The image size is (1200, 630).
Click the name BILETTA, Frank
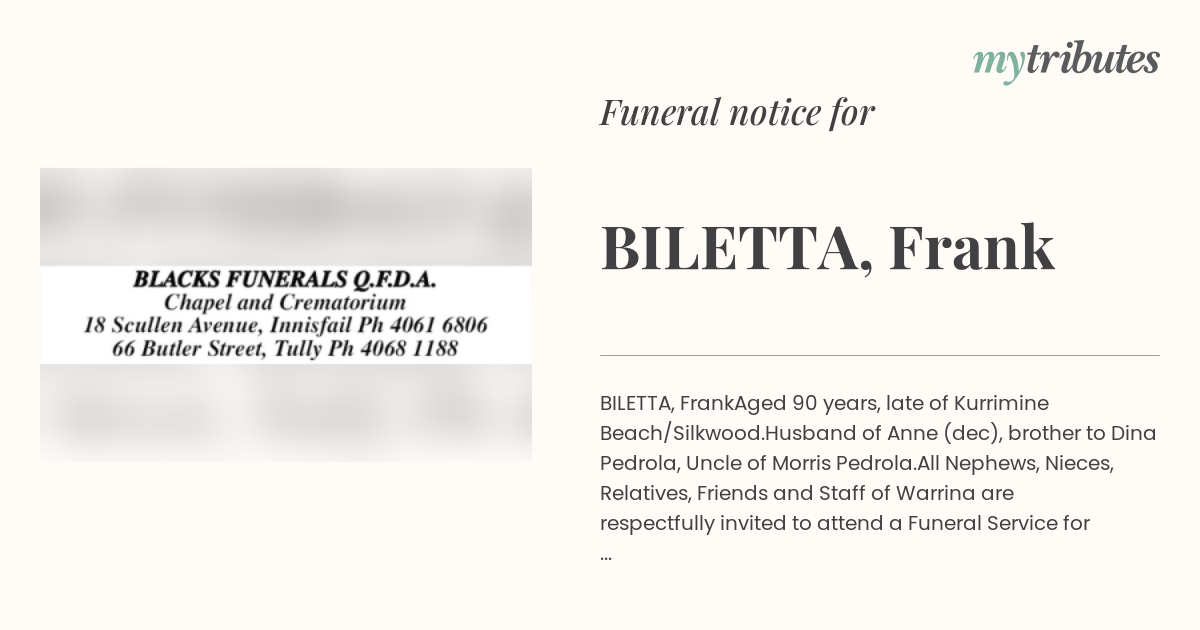(x=827, y=248)
